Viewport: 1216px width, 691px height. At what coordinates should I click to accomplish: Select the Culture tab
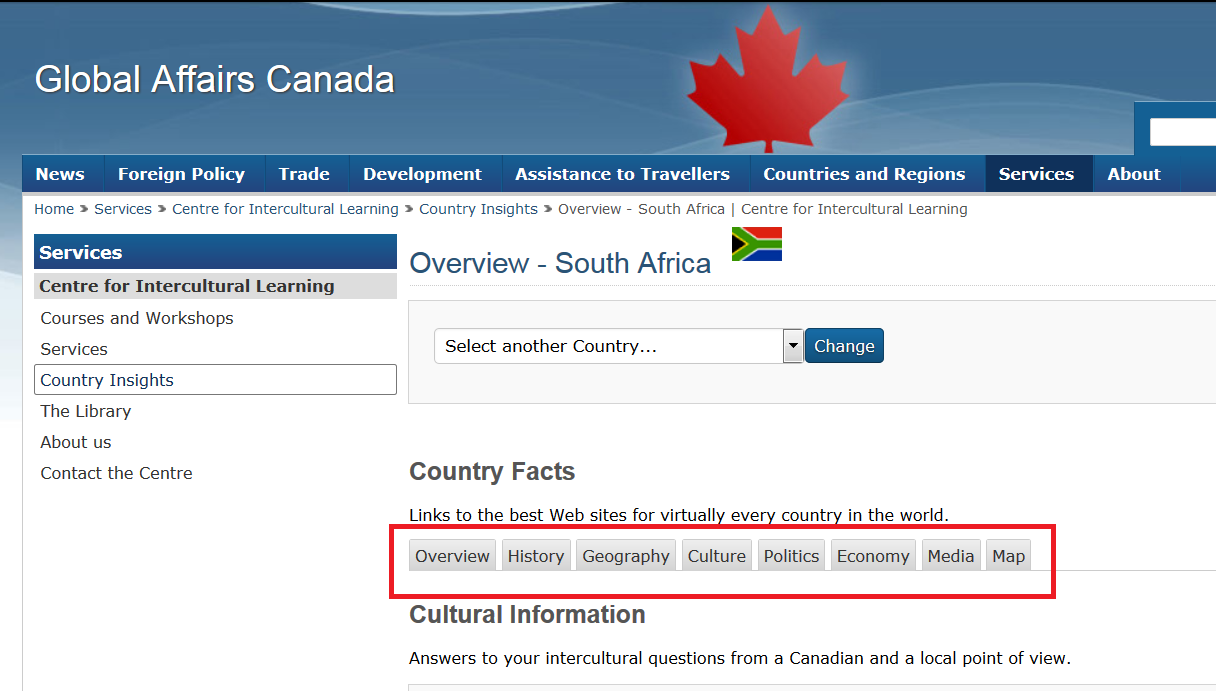pos(717,556)
